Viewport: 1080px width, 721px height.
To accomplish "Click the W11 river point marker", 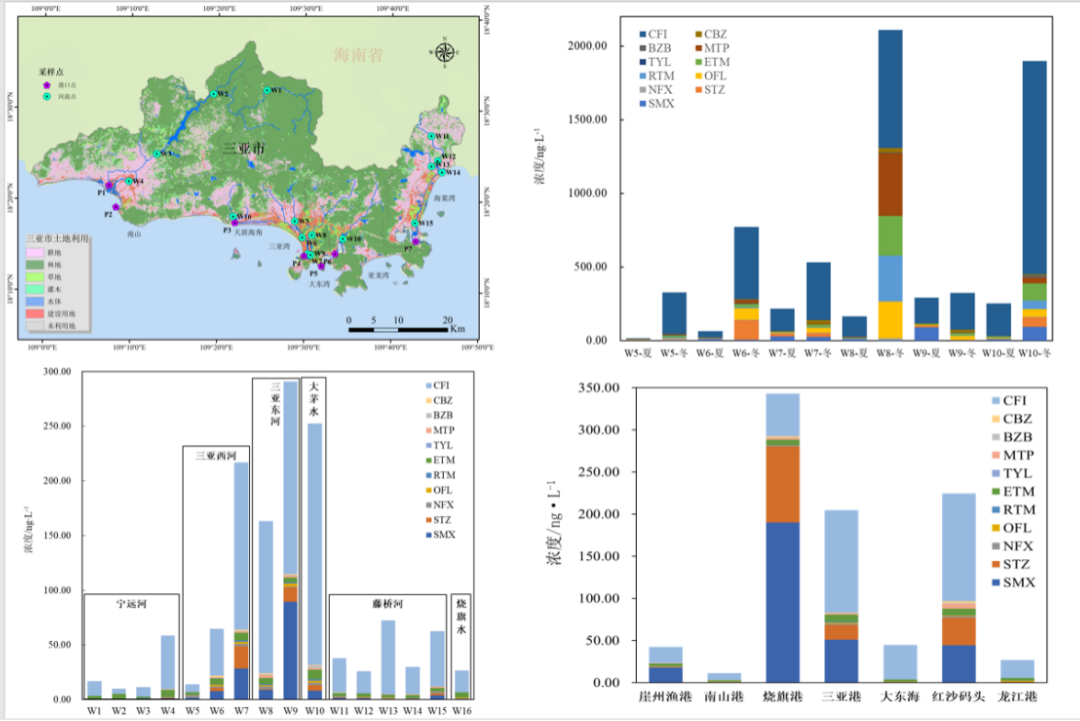I will [431, 136].
